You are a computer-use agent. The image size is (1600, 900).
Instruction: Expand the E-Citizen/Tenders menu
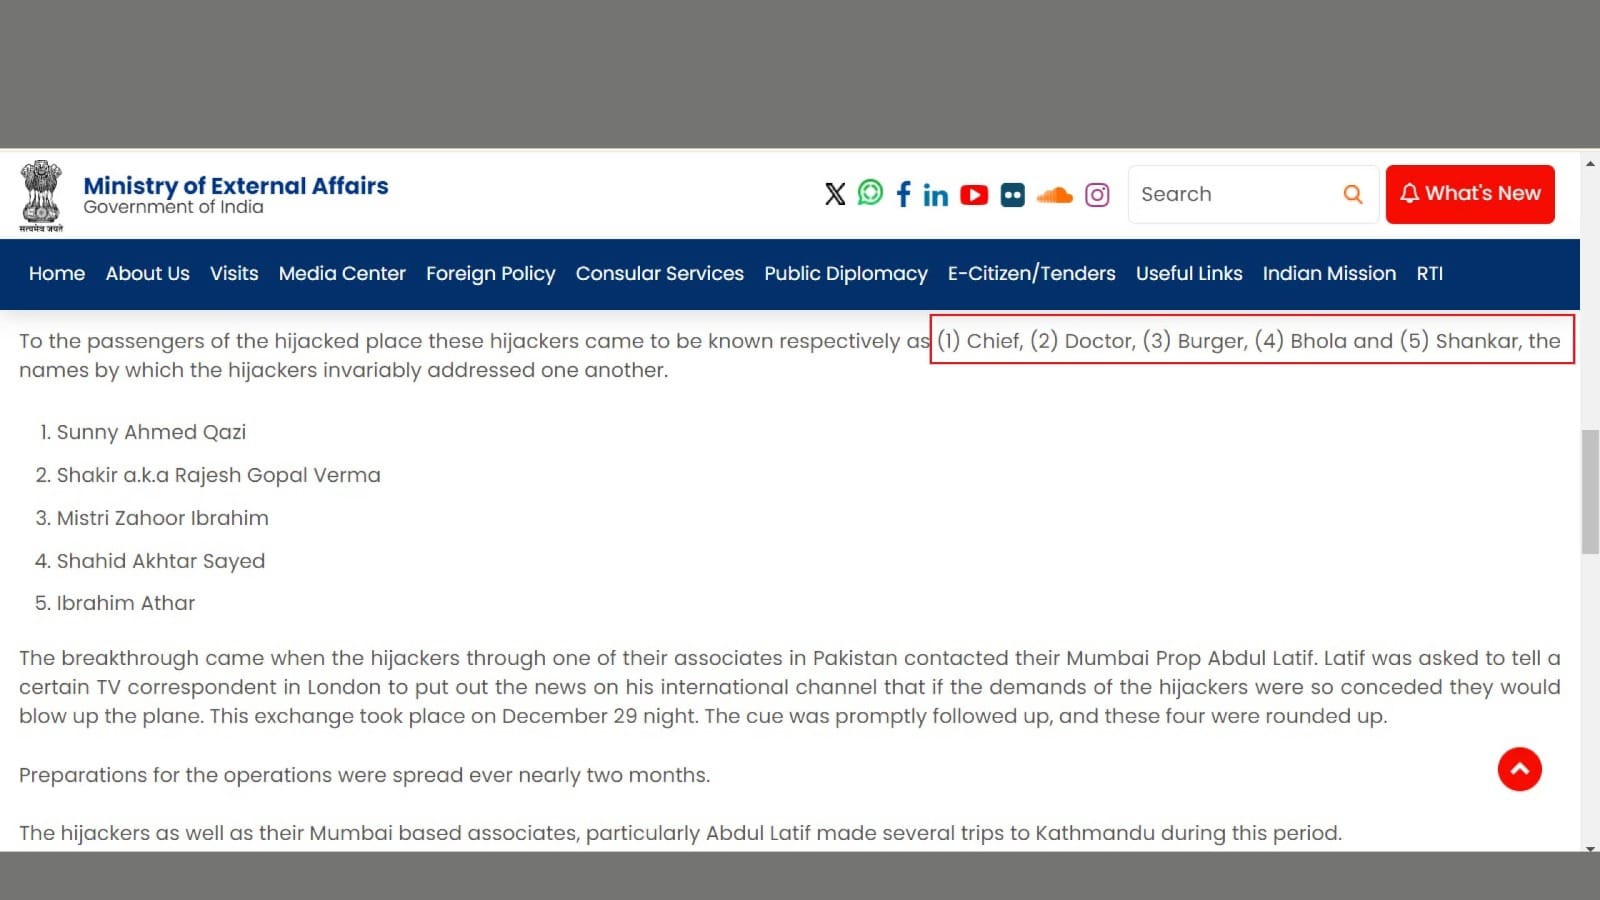click(1032, 274)
